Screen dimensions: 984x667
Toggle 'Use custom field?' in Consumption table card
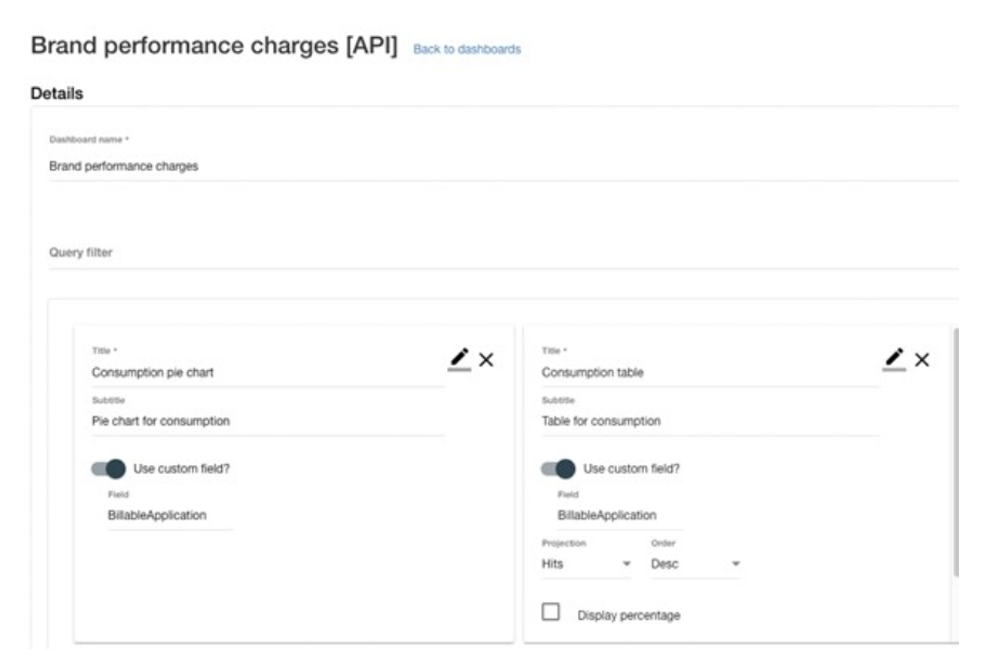tap(558, 468)
